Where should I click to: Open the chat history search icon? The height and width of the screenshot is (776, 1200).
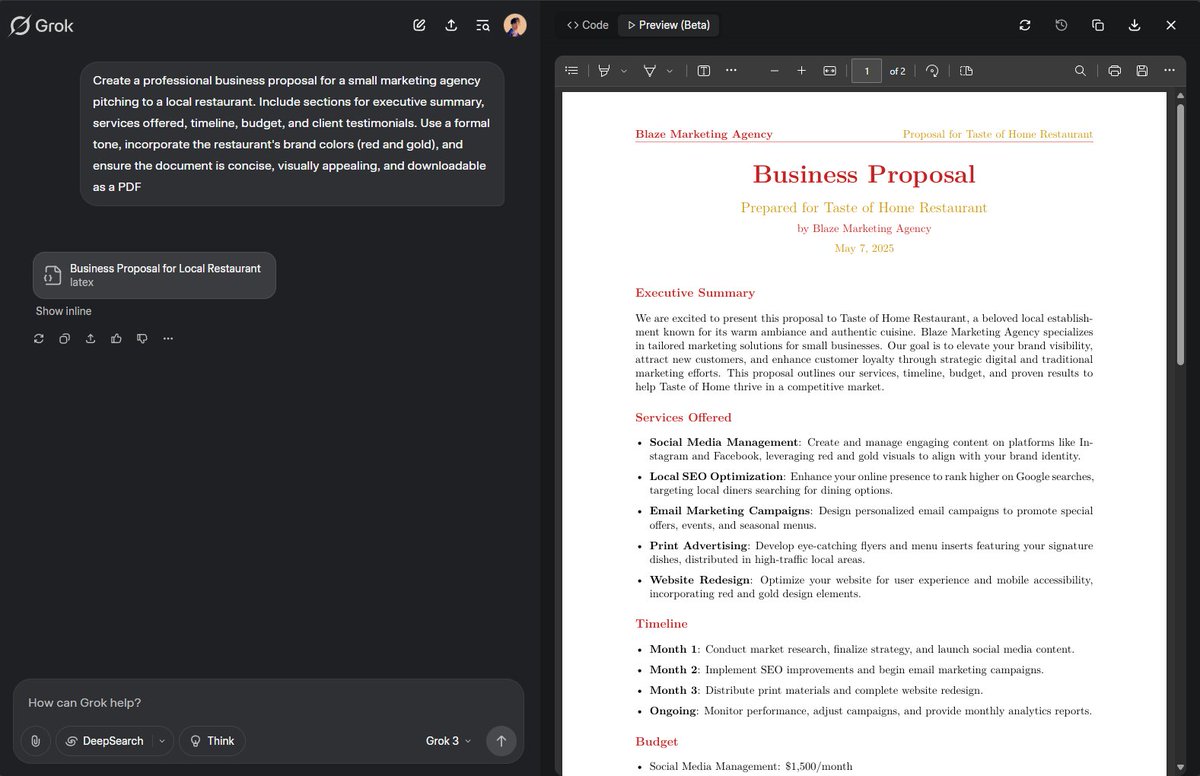point(483,25)
